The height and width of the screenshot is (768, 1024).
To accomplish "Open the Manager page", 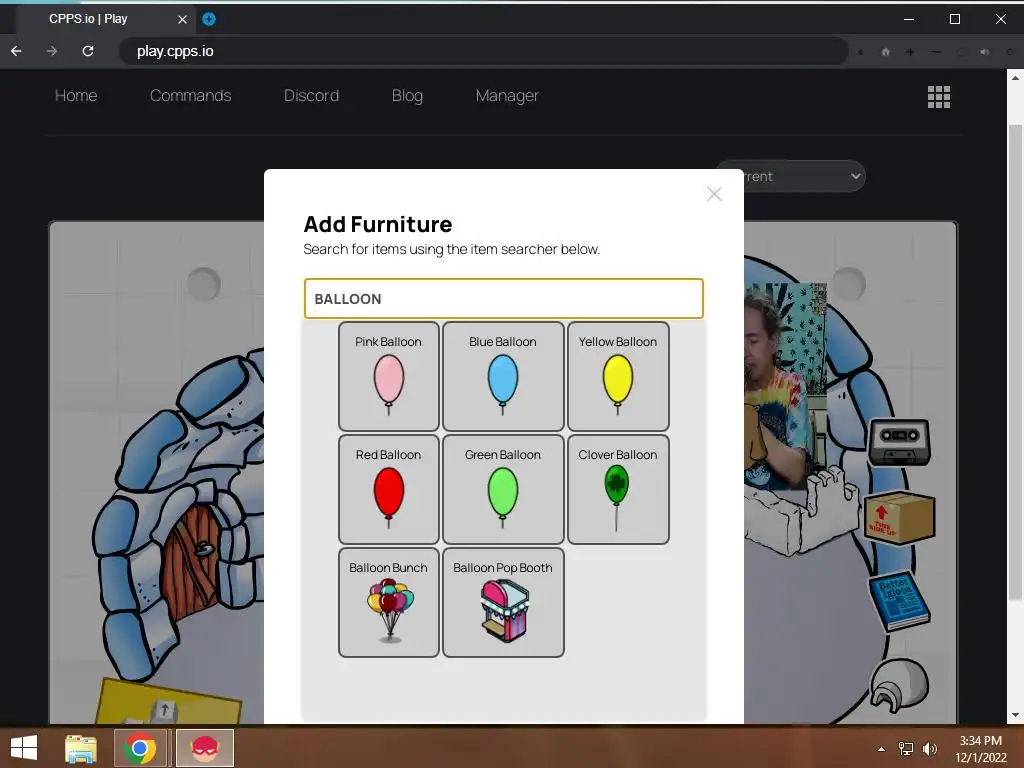I will (x=507, y=95).
